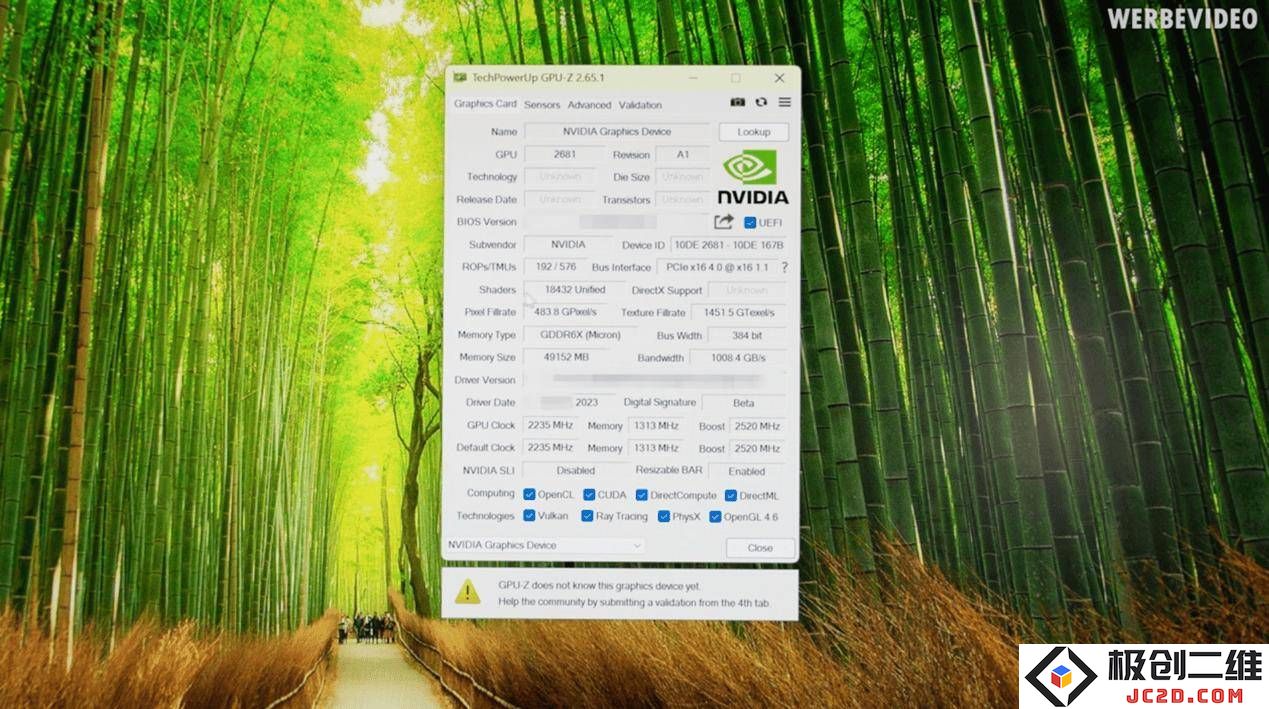Viewport: 1269px width, 709px height.
Task: Click the Die Size field showing Unknown
Action: 683,177
